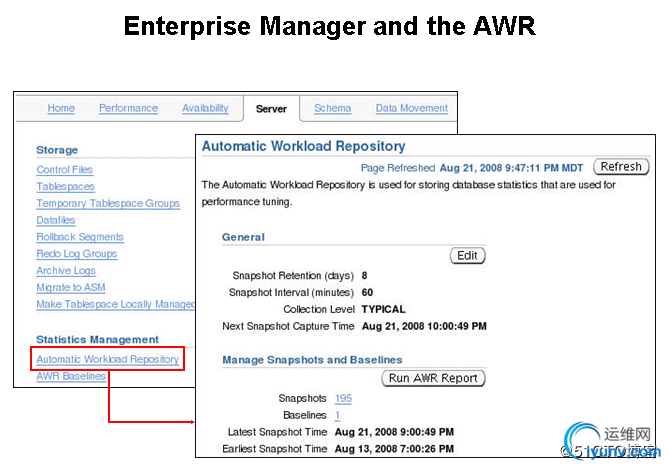Click the Edit button under General
This screenshot has width=667, height=468.
tap(467, 255)
